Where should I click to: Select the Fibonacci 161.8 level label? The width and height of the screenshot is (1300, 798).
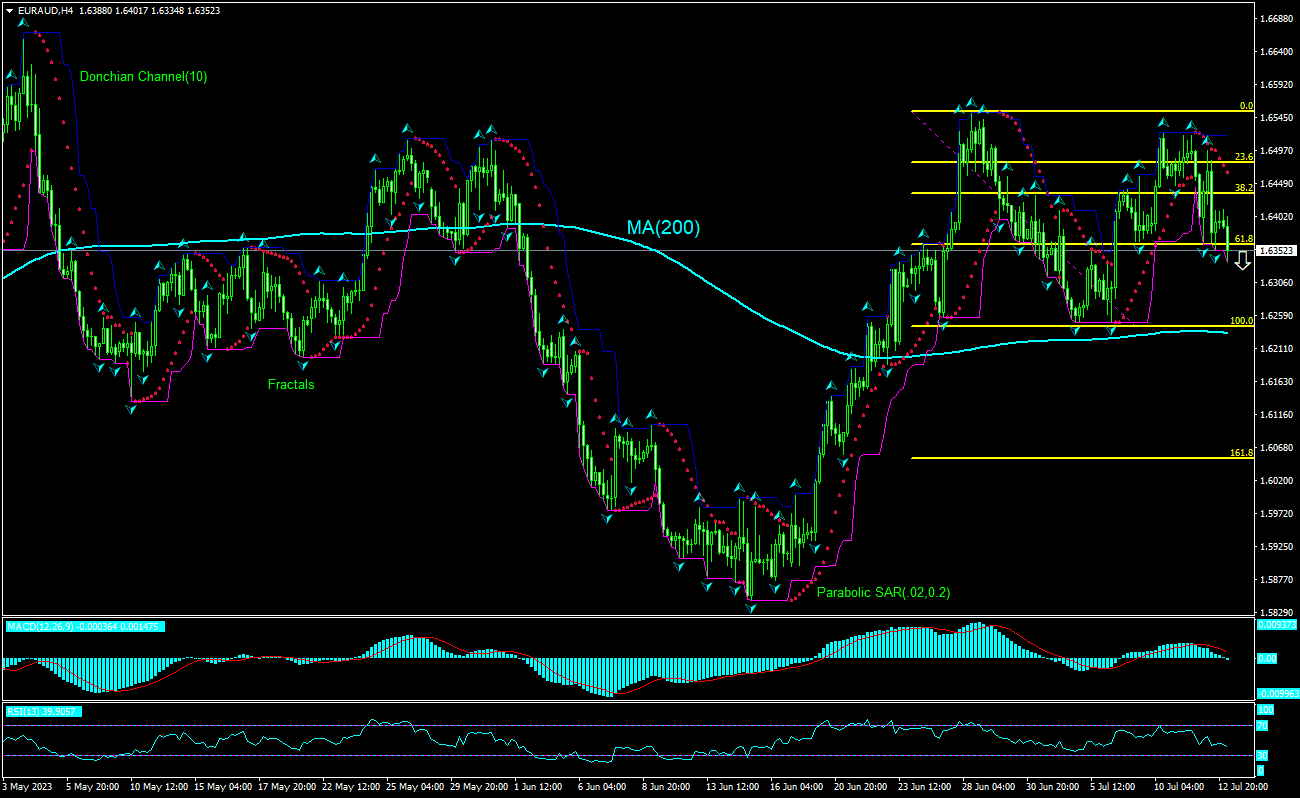(1241, 452)
